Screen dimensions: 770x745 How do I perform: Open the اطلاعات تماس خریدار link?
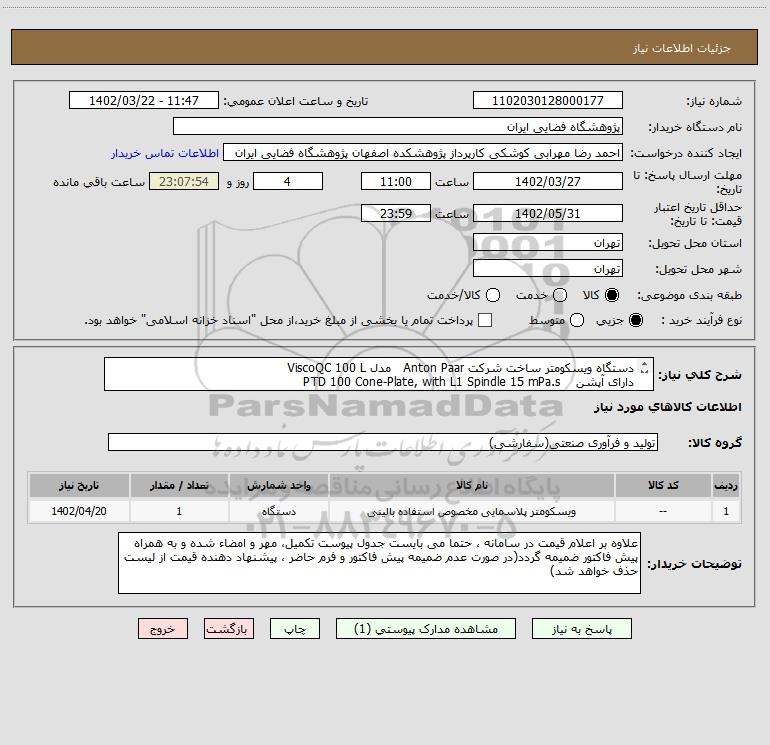tap(165, 153)
